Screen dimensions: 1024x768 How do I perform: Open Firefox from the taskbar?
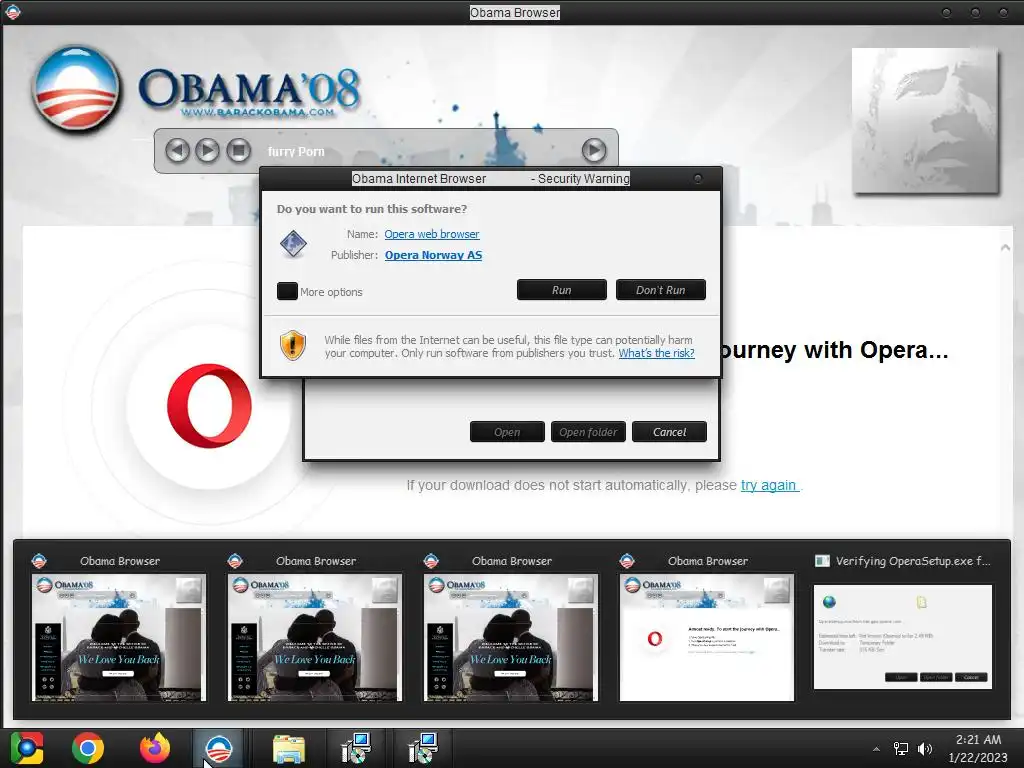coord(155,748)
